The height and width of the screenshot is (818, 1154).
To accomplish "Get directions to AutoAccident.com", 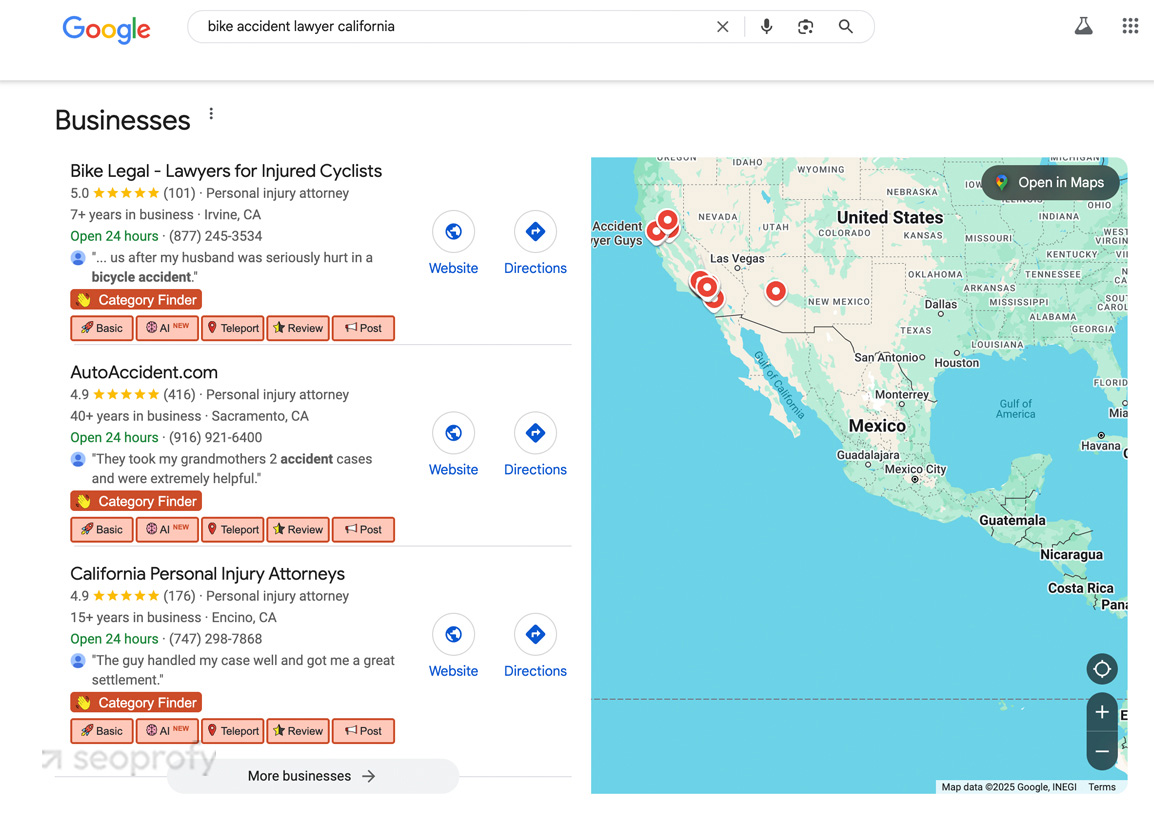I will coord(535,433).
